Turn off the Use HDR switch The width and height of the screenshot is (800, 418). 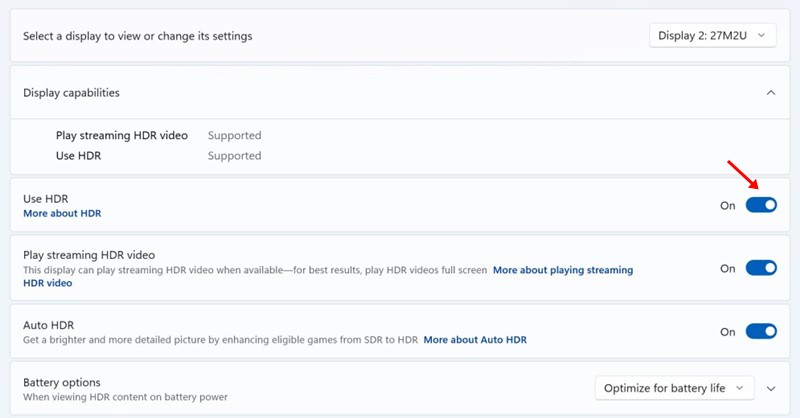(761, 205)
